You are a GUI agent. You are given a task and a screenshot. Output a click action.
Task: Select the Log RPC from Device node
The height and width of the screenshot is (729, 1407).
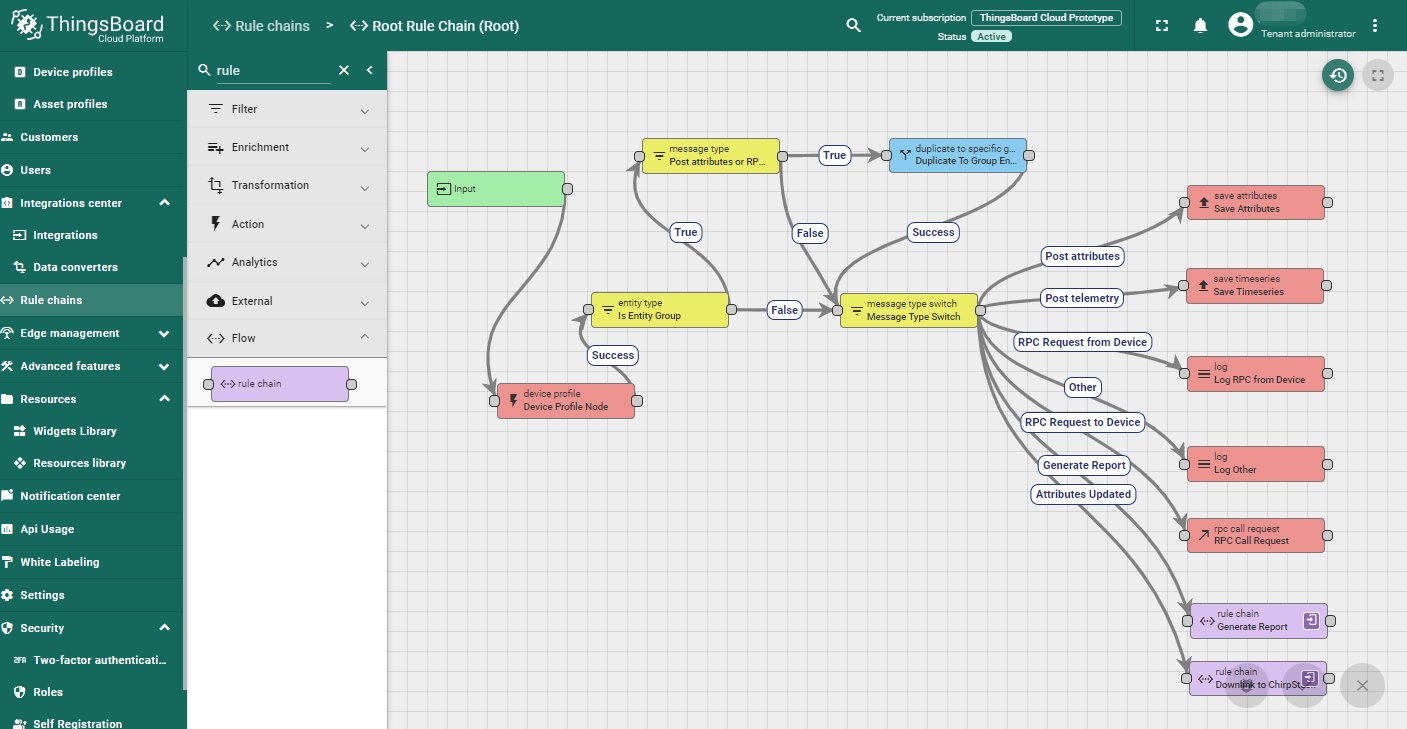1255,373
